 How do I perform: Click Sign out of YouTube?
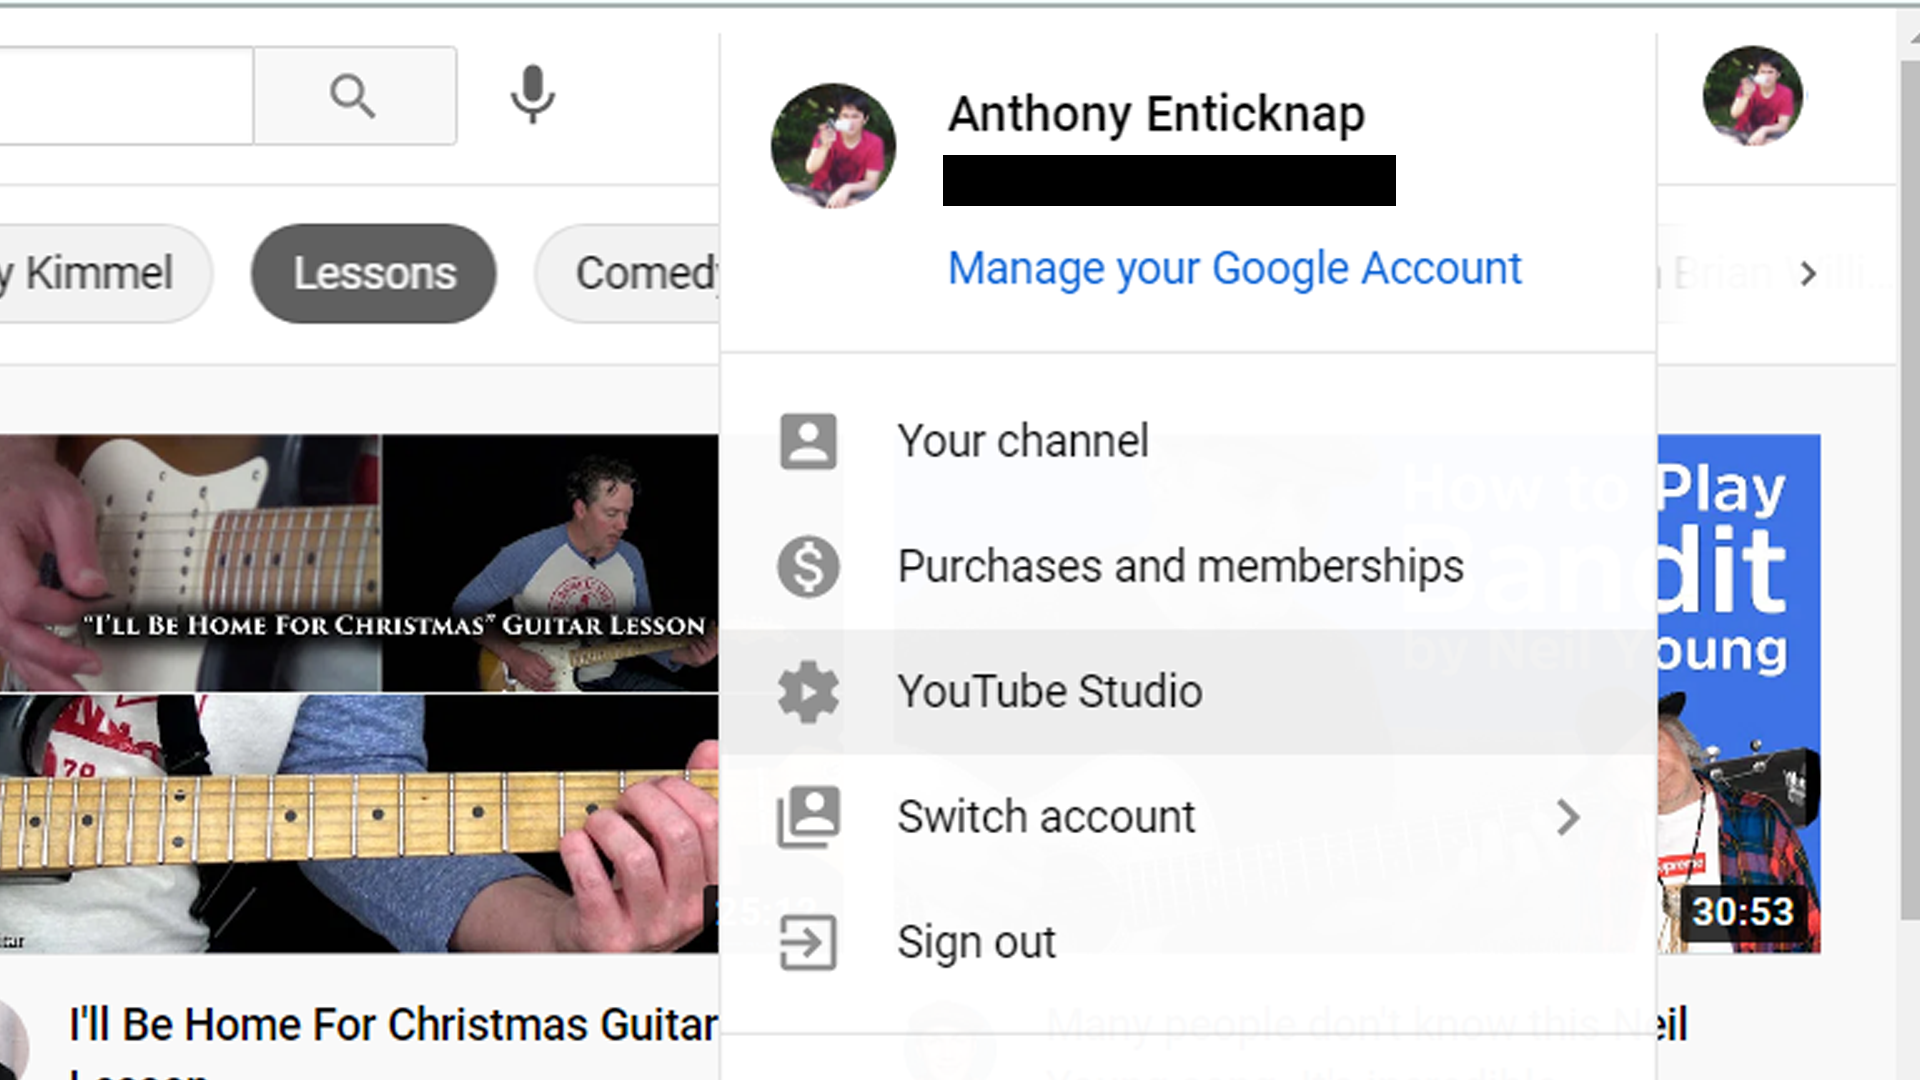[x=976, y=942]
